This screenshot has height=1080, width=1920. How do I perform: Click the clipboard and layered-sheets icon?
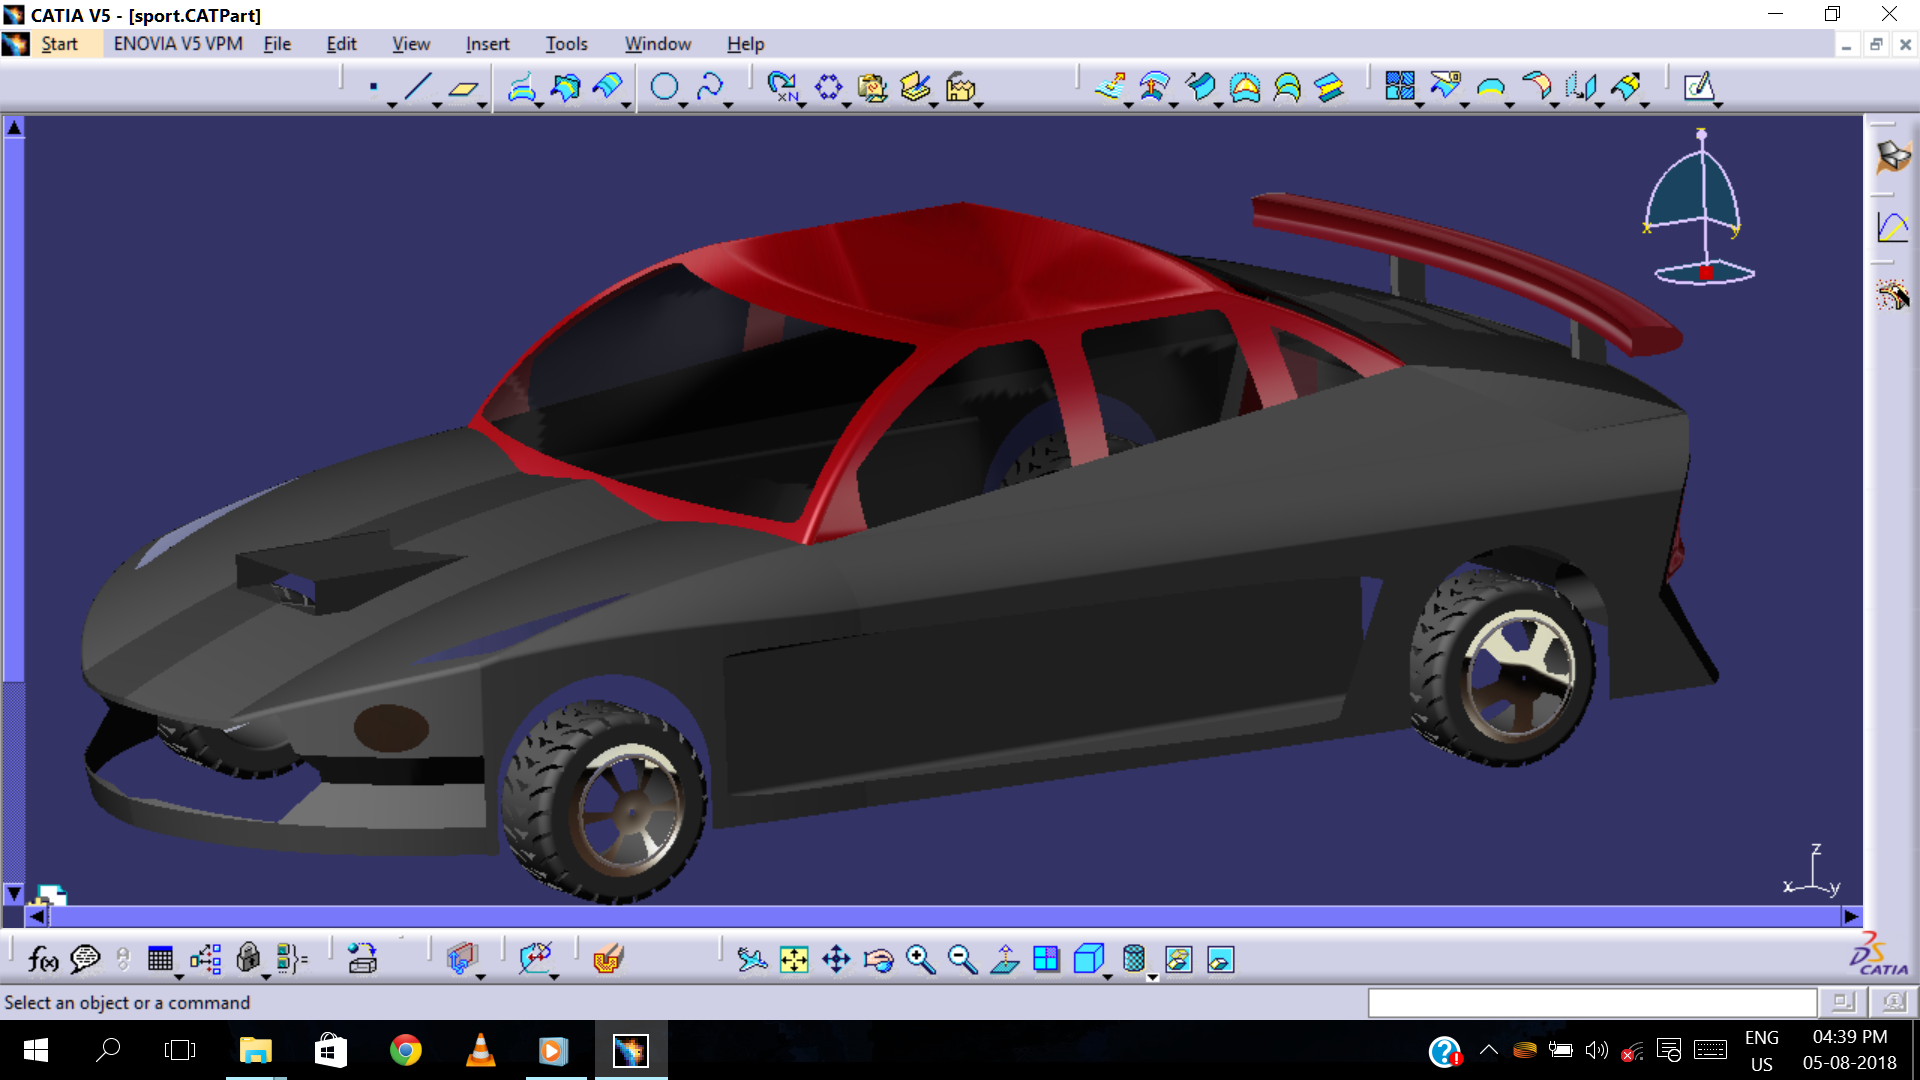(872, 88)
